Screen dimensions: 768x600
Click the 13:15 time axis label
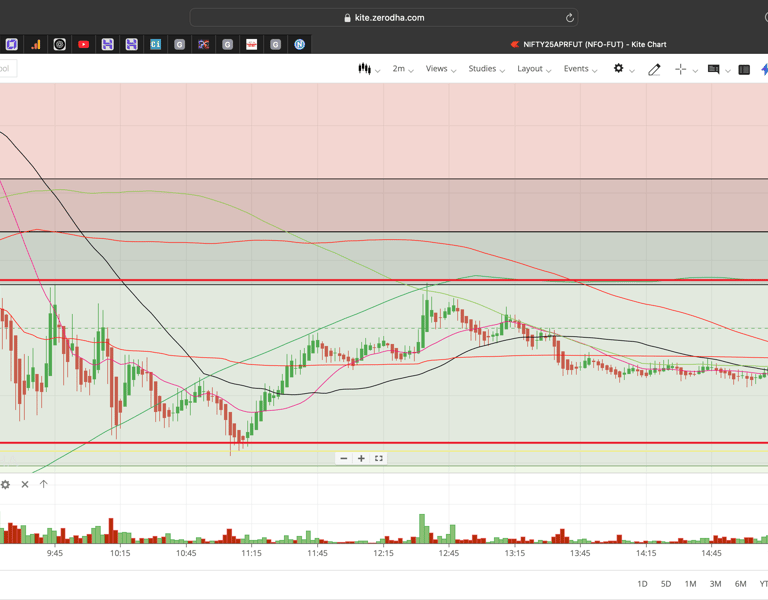pos(515,553)
